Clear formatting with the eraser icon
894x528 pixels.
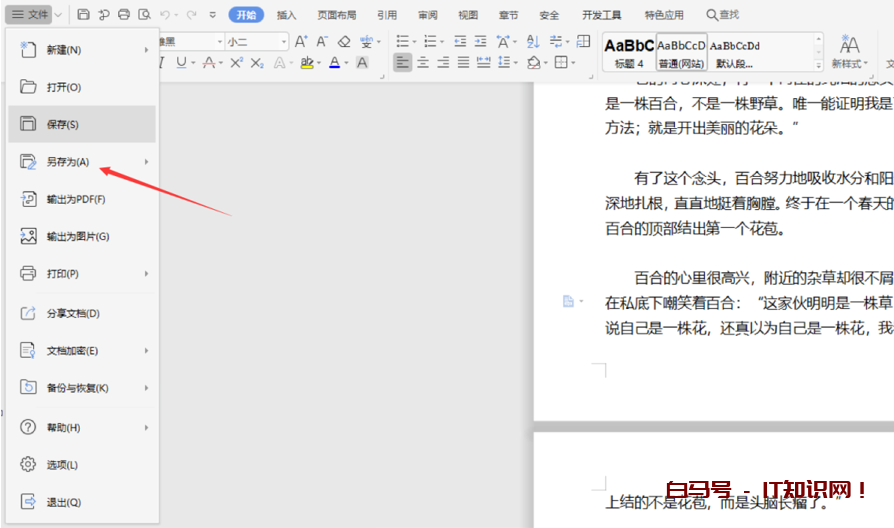344,41
